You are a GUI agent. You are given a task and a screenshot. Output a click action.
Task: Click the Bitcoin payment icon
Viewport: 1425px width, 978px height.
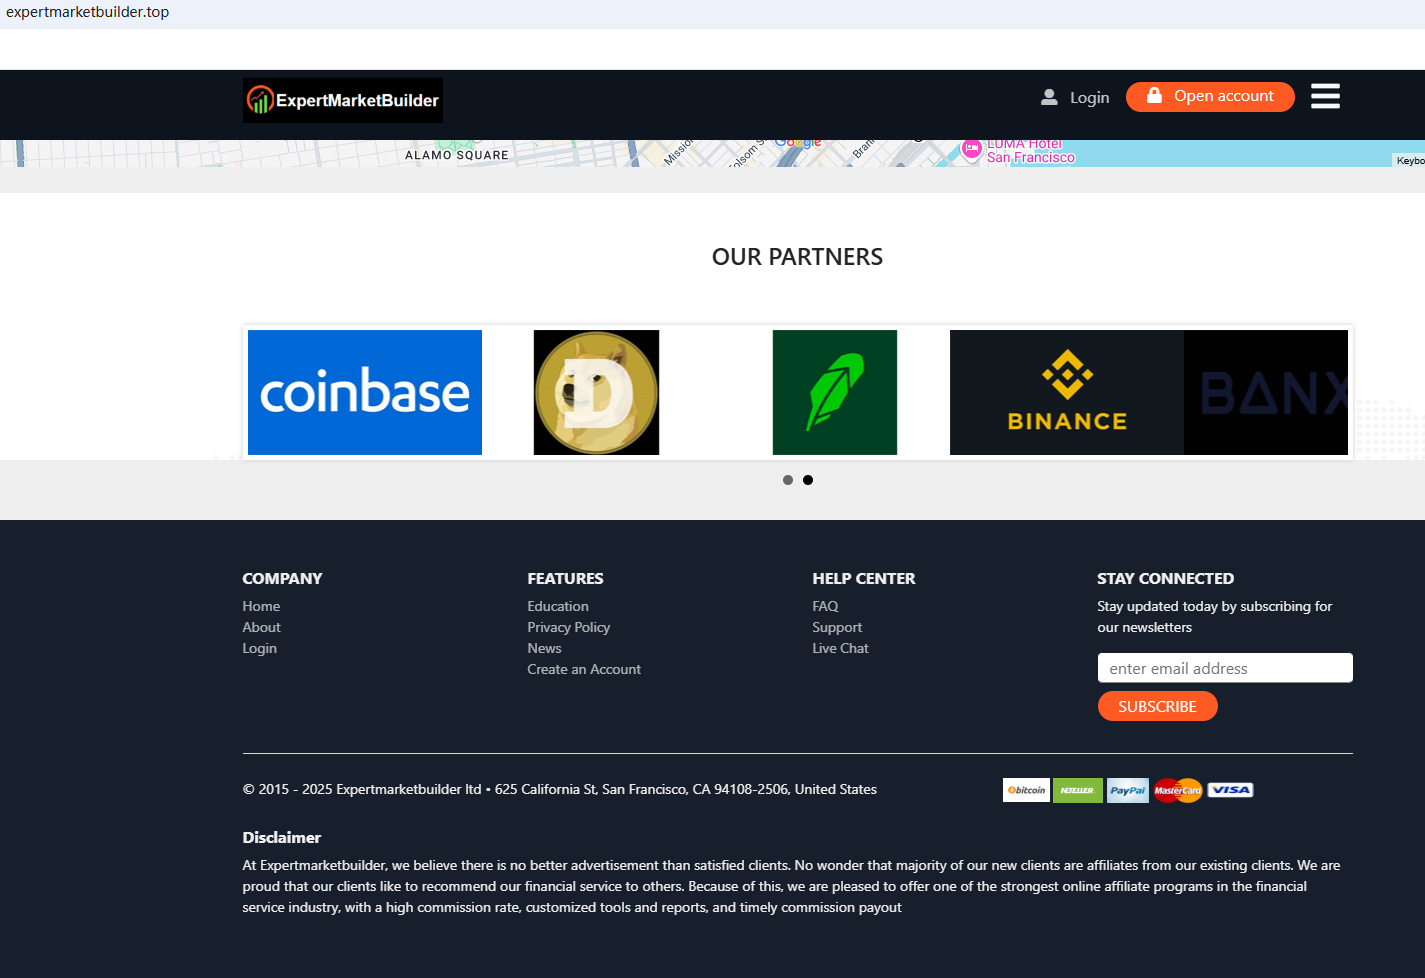coord(1026,790)
